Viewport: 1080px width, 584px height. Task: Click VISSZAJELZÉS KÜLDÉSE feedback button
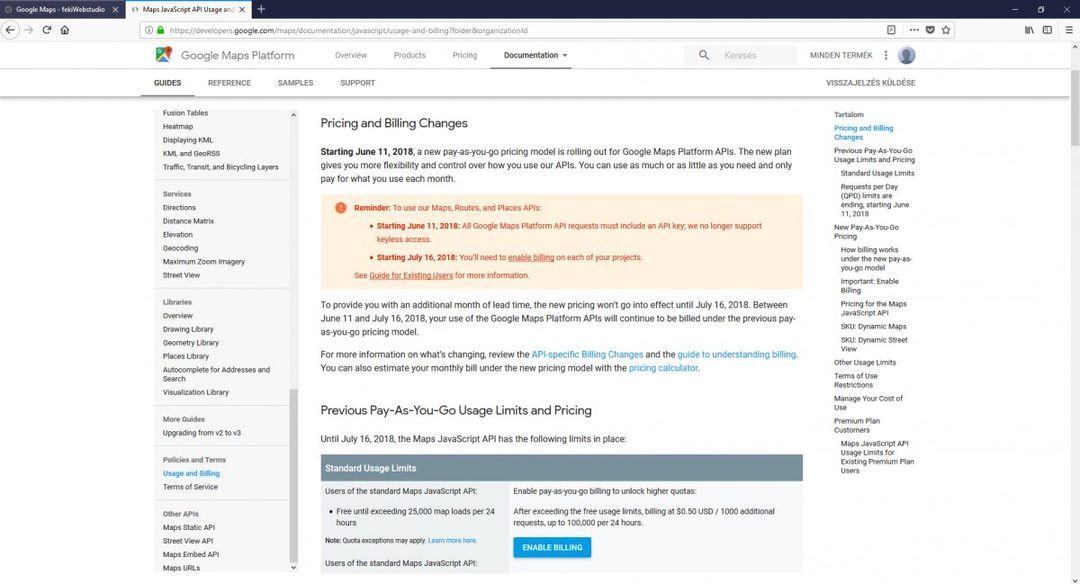tap(871, 83)
